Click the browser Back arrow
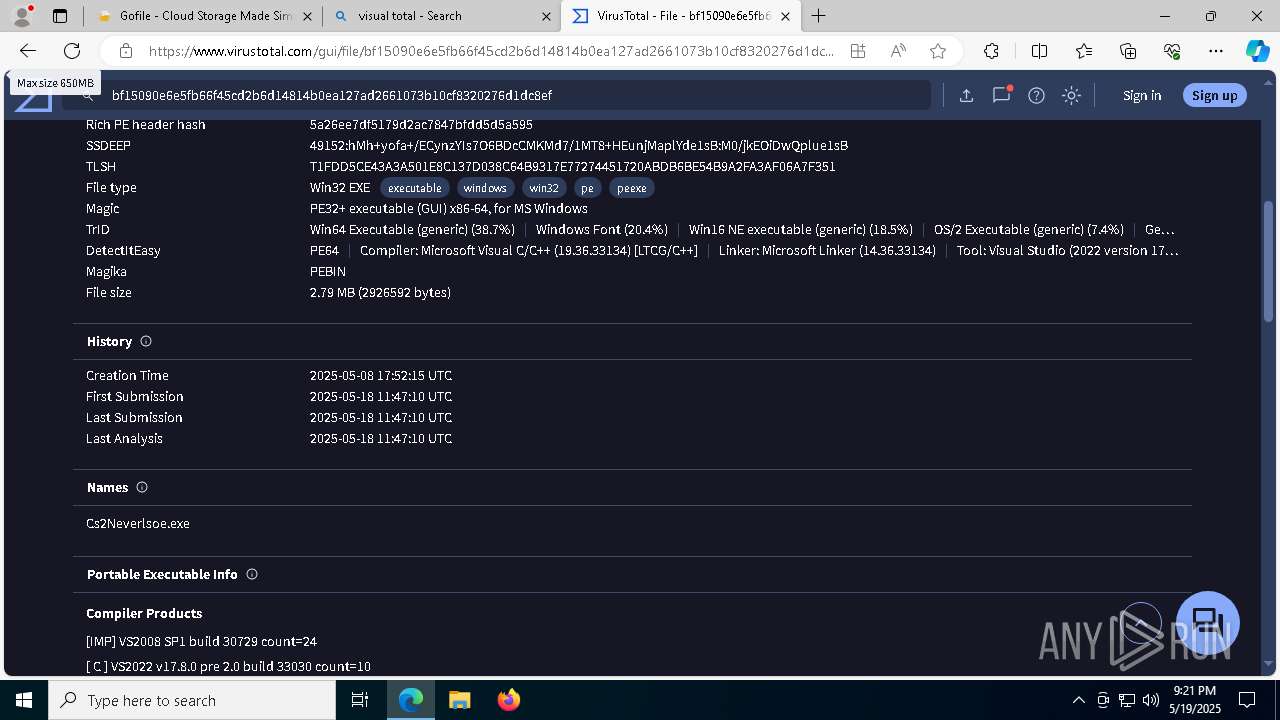1280x720 pixels. tap(28, 51)
